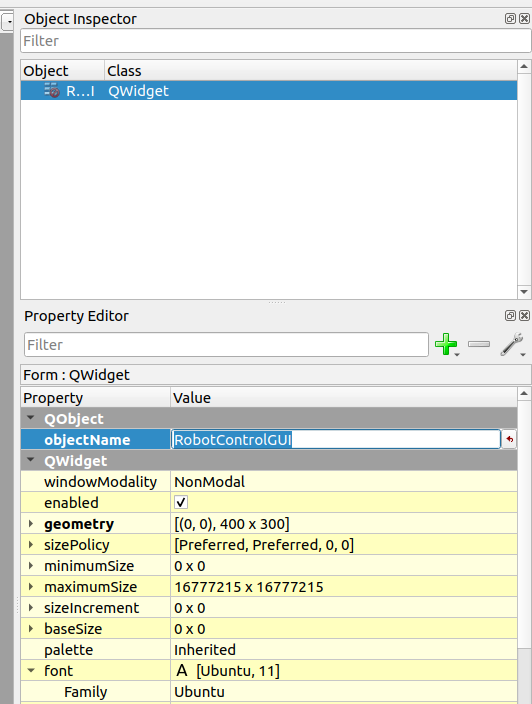Expand the geometry property
The image size is (532, 704).
click(x=31, y=524)
